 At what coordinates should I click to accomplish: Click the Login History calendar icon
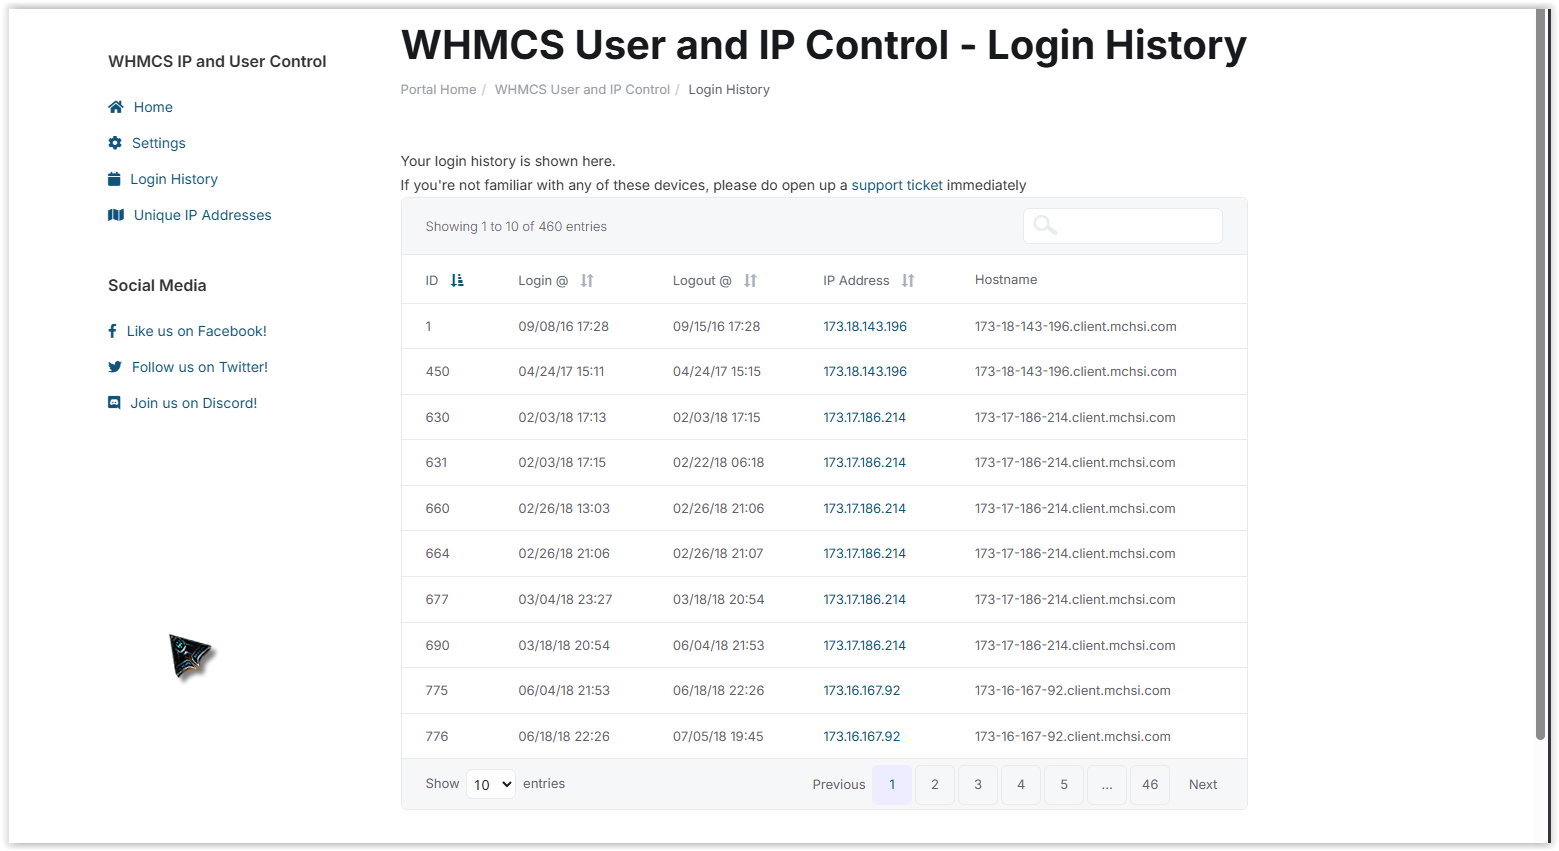114,179
